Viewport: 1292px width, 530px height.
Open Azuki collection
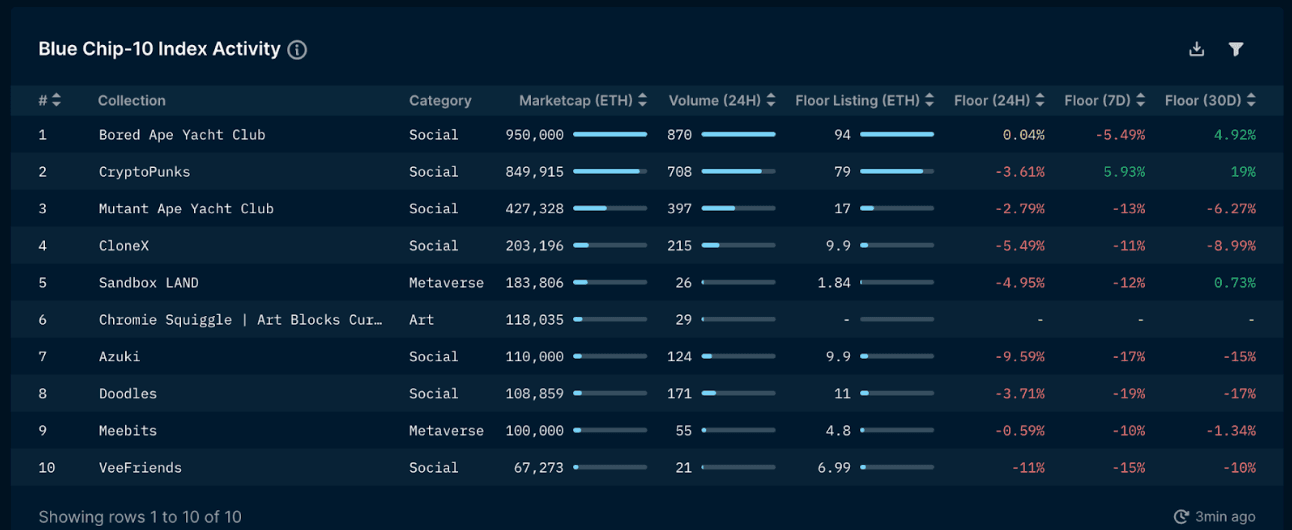point(119,357)
